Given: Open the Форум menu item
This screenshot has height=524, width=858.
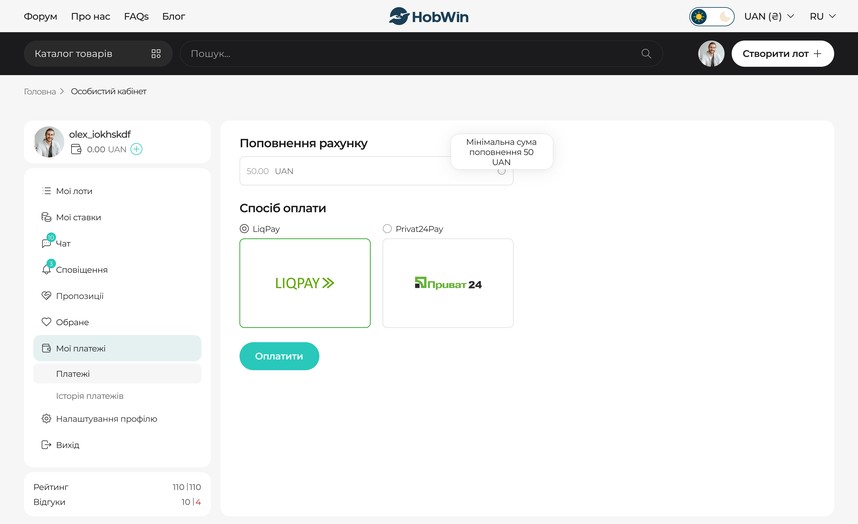Looking at the screenshot, I should coord(40,16).
